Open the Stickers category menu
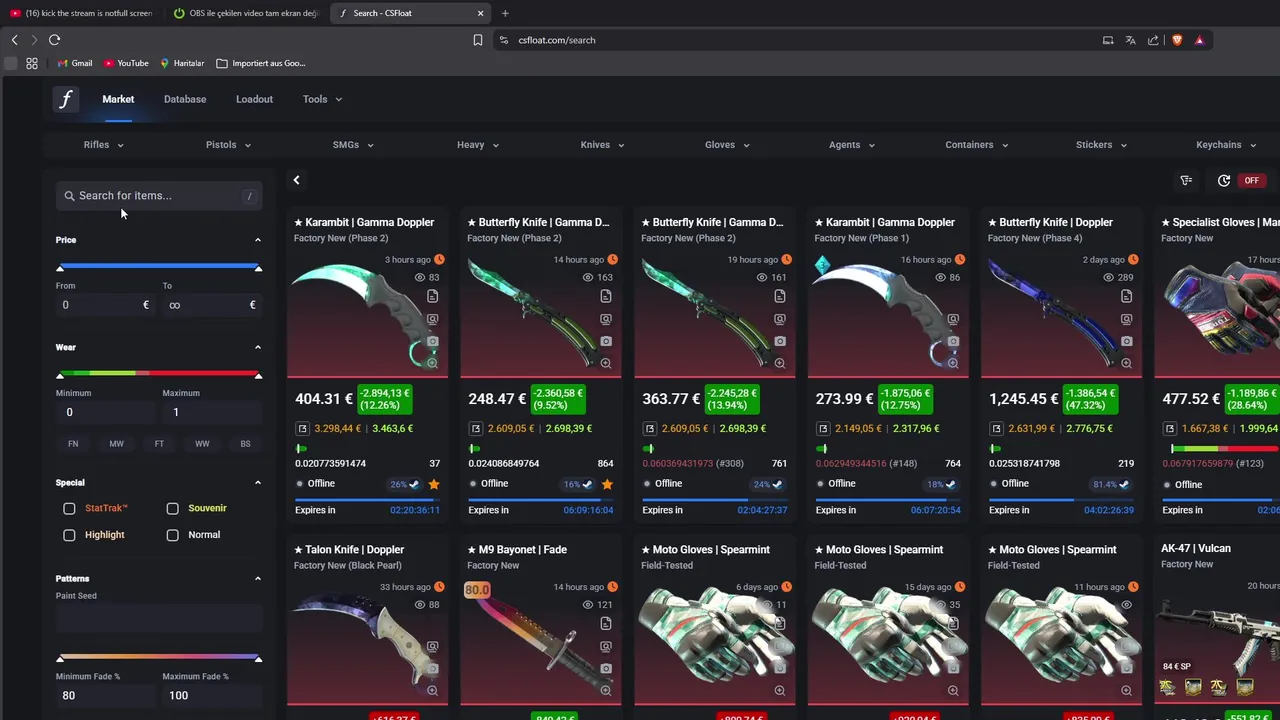The width and height of the screenshot is (1280, 720). (x=1101, y=145)
